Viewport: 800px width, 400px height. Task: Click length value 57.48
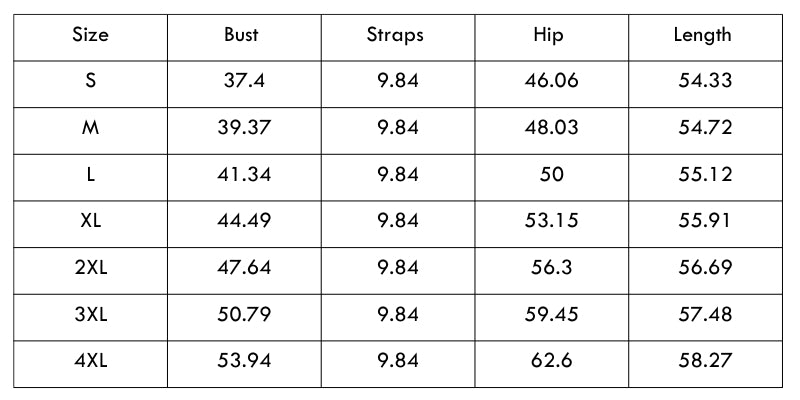click(705, 315)
